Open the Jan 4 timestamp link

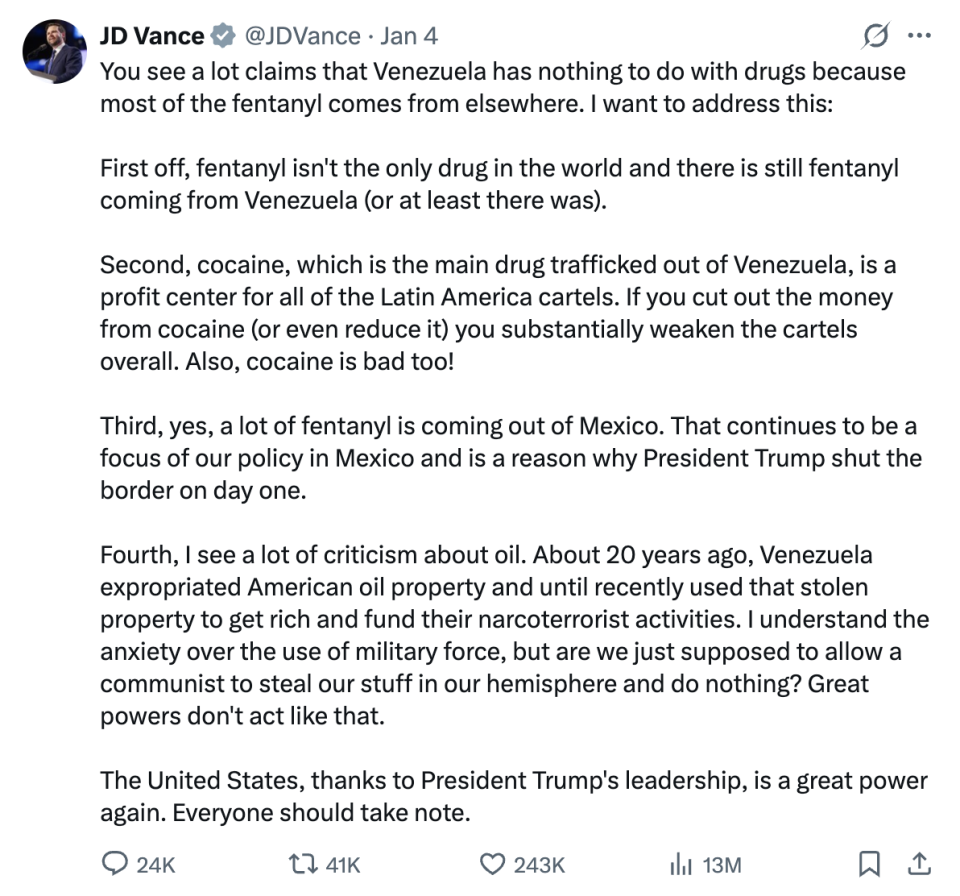pos(409,37)
